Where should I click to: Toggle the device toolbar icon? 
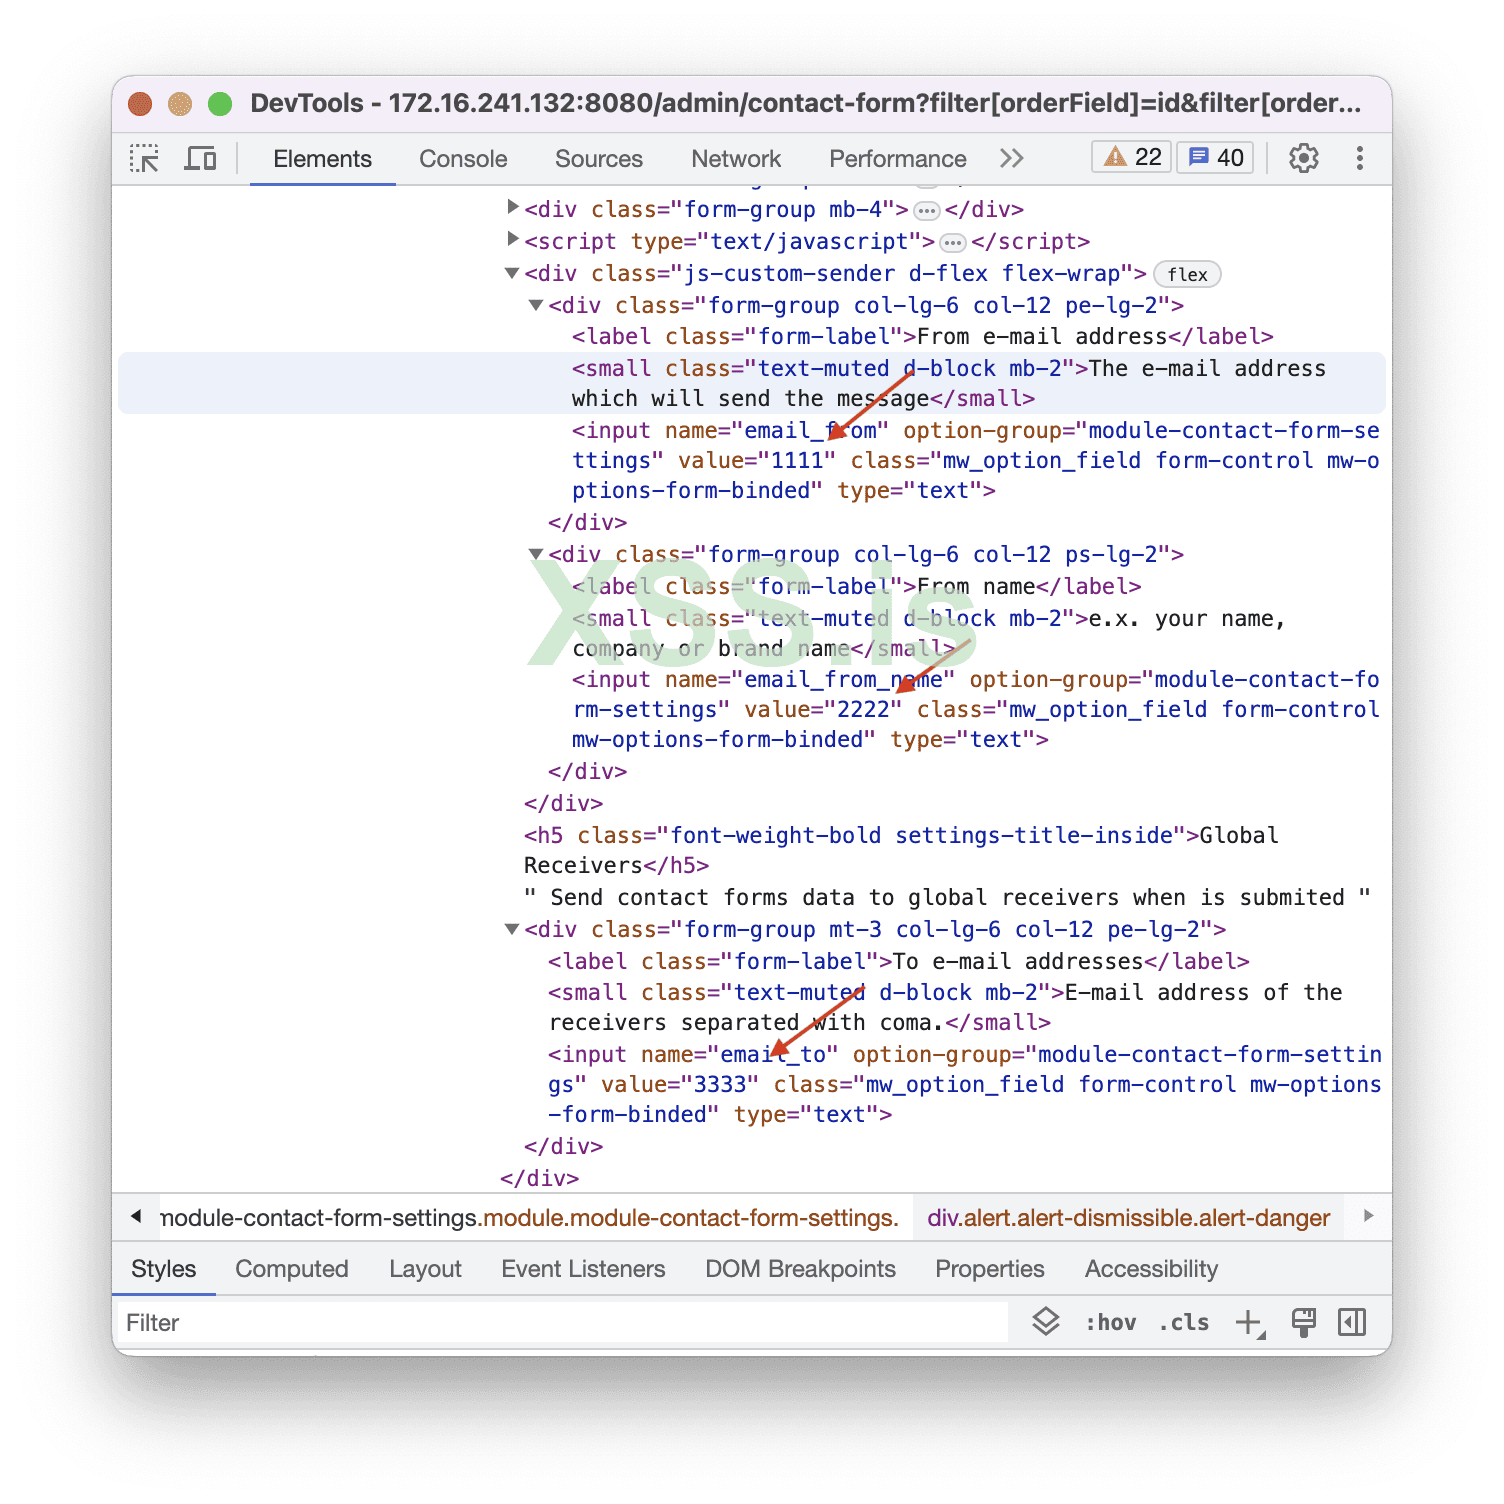pos(200,158)
